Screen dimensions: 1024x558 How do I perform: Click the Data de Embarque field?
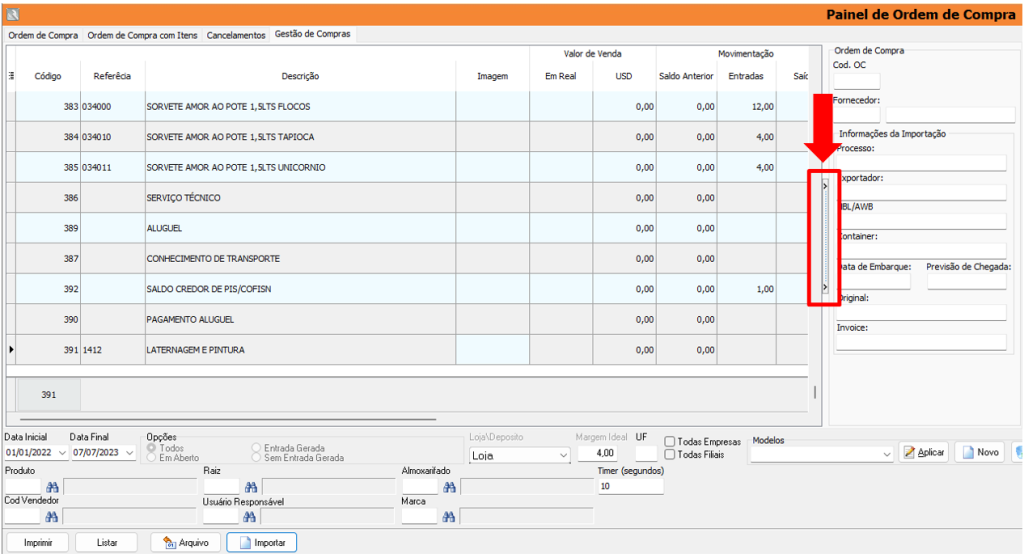(x=874, y=282)
